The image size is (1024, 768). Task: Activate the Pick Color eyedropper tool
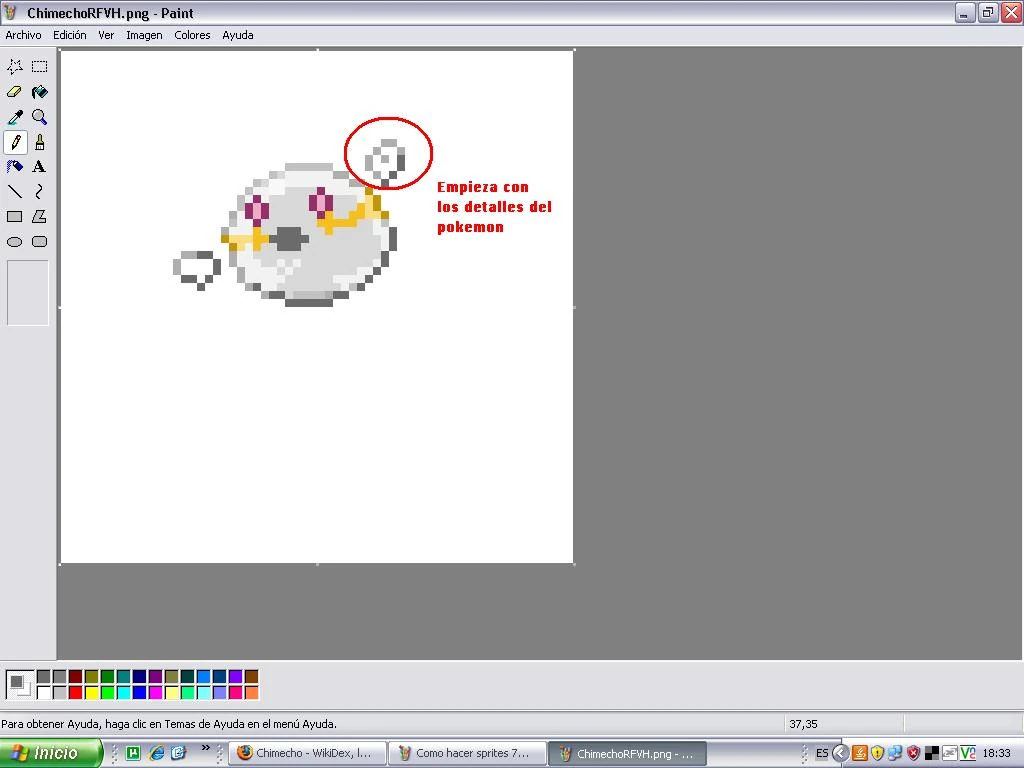click(15, 118)
